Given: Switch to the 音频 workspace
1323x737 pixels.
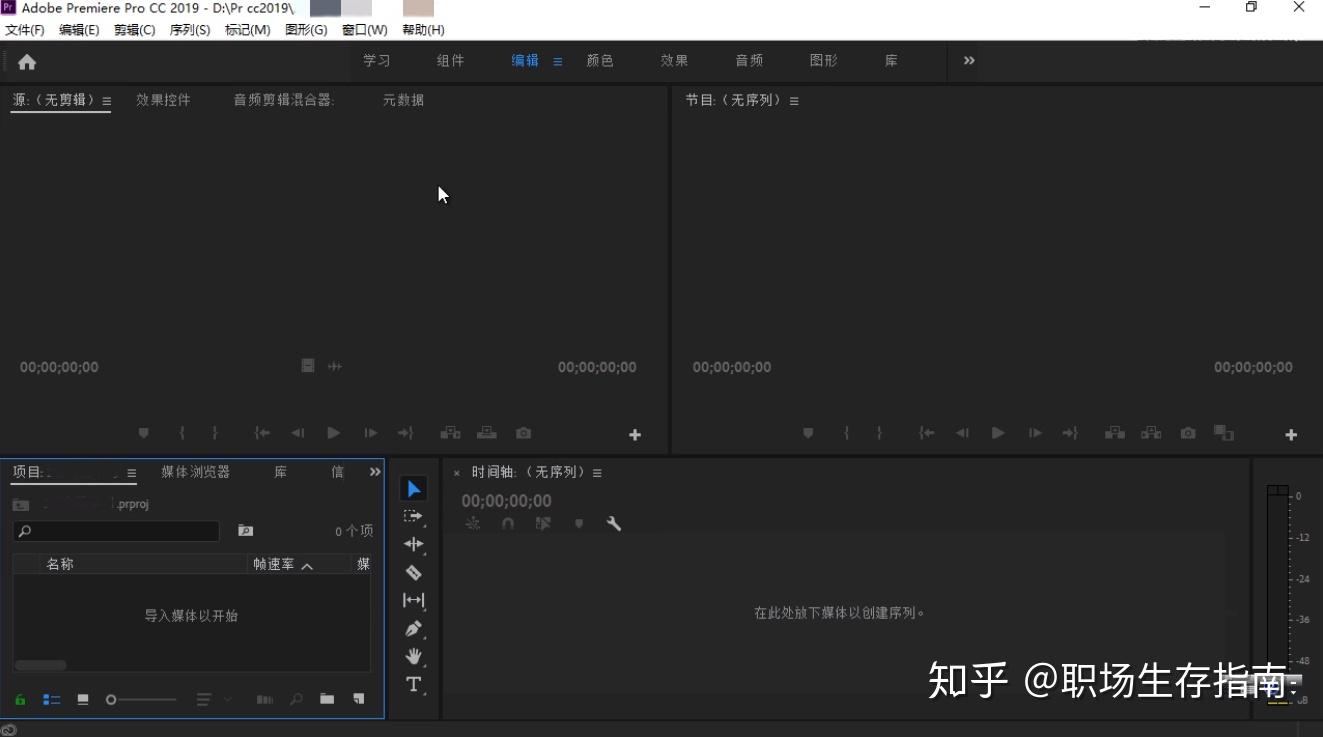Looking at the screenshot, I should click(x=749, y=61).
